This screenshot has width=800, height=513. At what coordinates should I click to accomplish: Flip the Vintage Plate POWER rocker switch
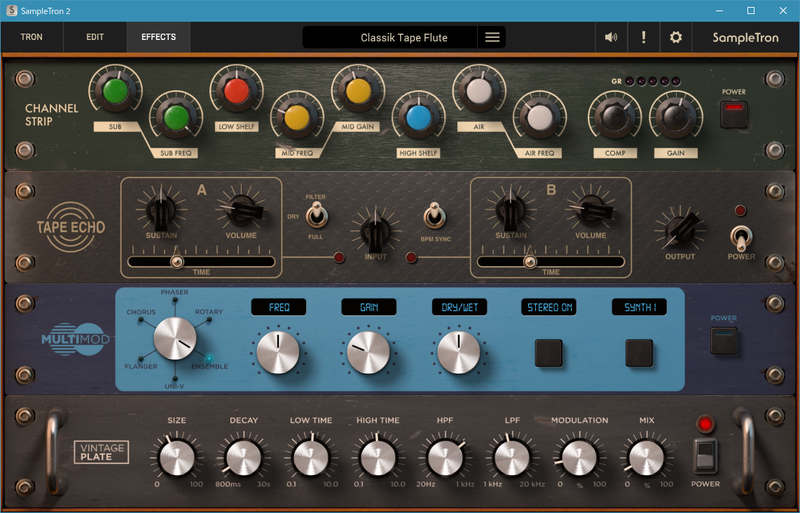tap(705, 455)
